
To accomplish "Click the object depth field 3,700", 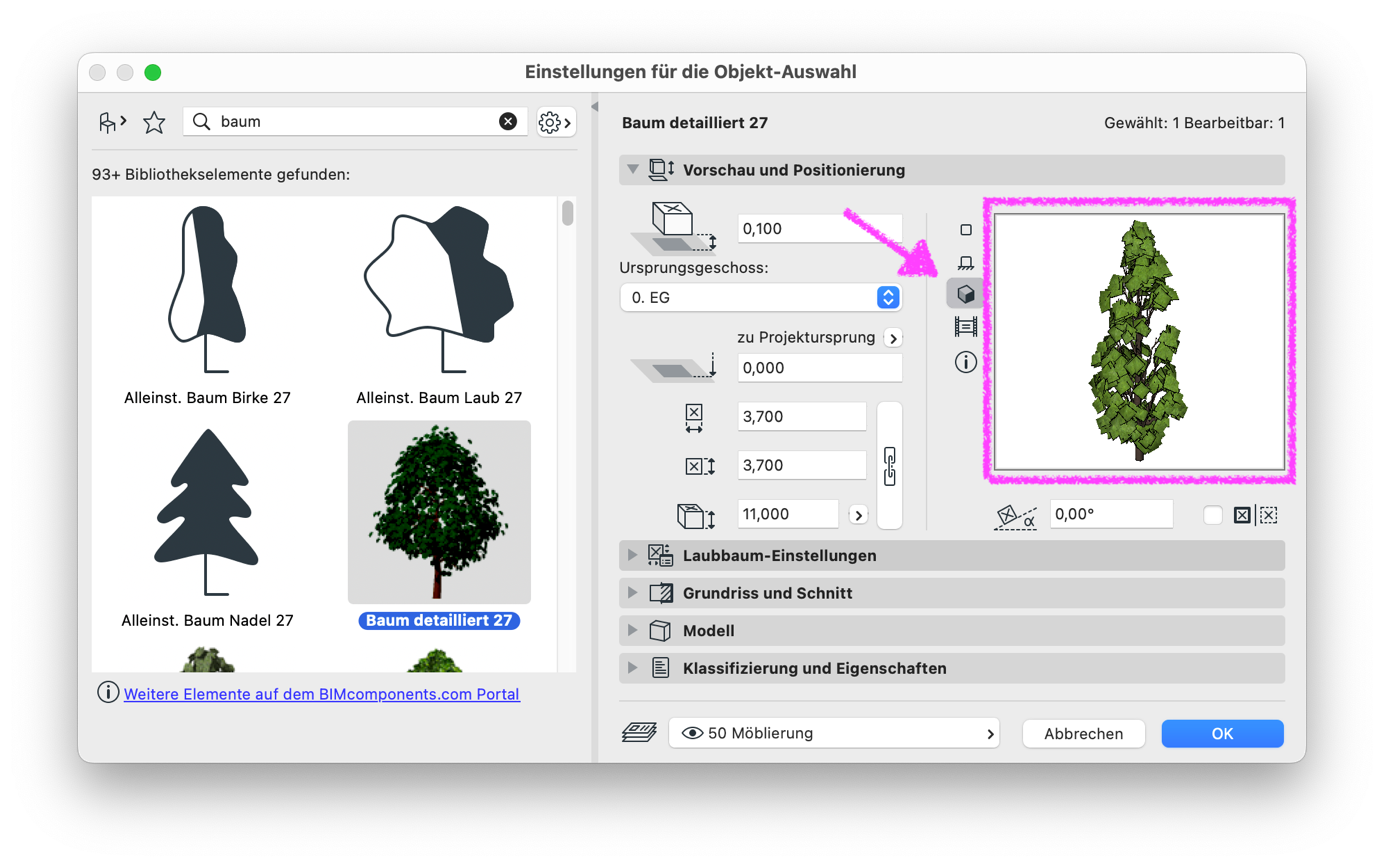I will point(802,465).
